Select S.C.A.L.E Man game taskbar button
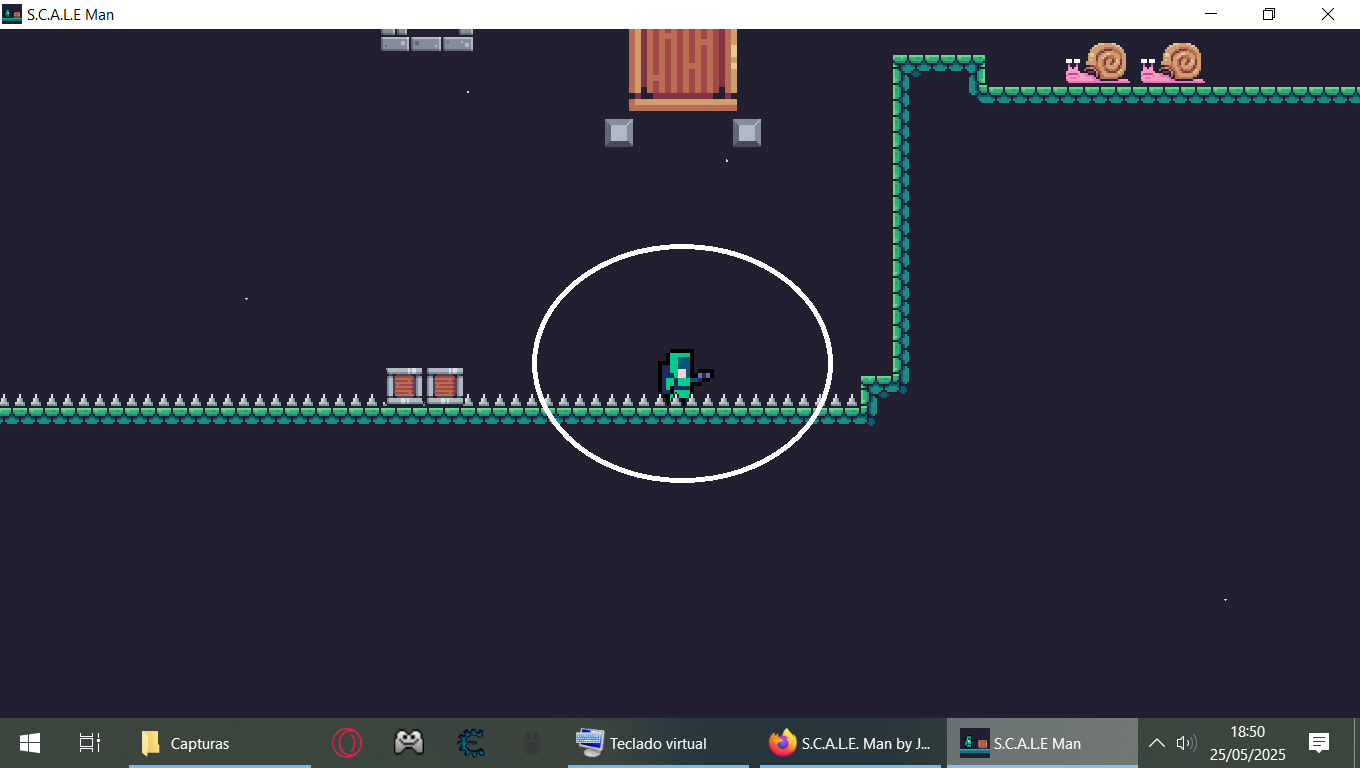The height and width of the screenshot is (768, 1360). [x=1042, y=743]
